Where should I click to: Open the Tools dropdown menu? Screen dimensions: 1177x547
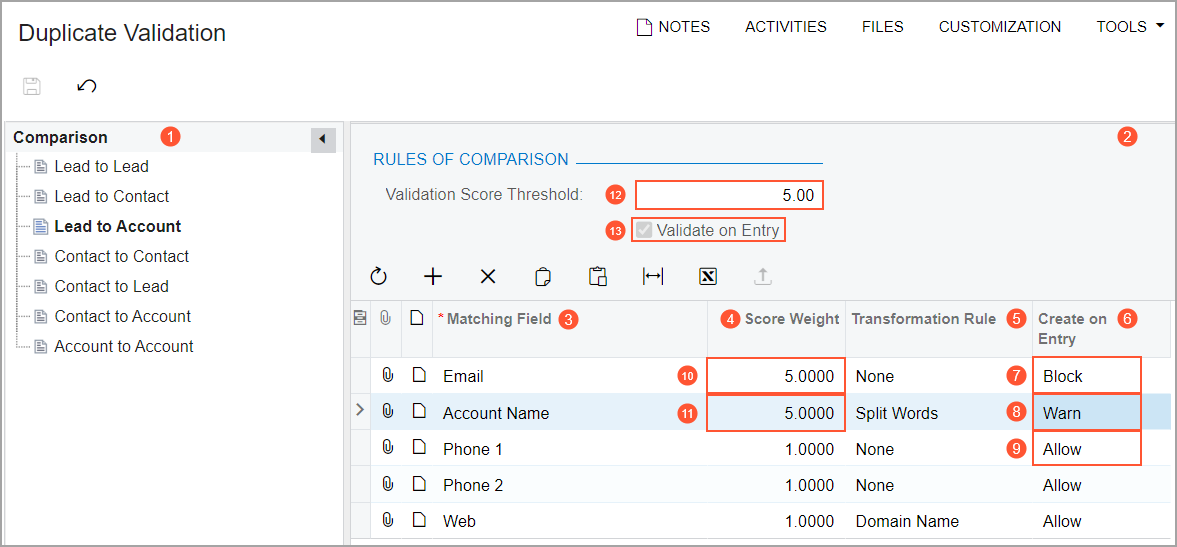click(1130, 27)
